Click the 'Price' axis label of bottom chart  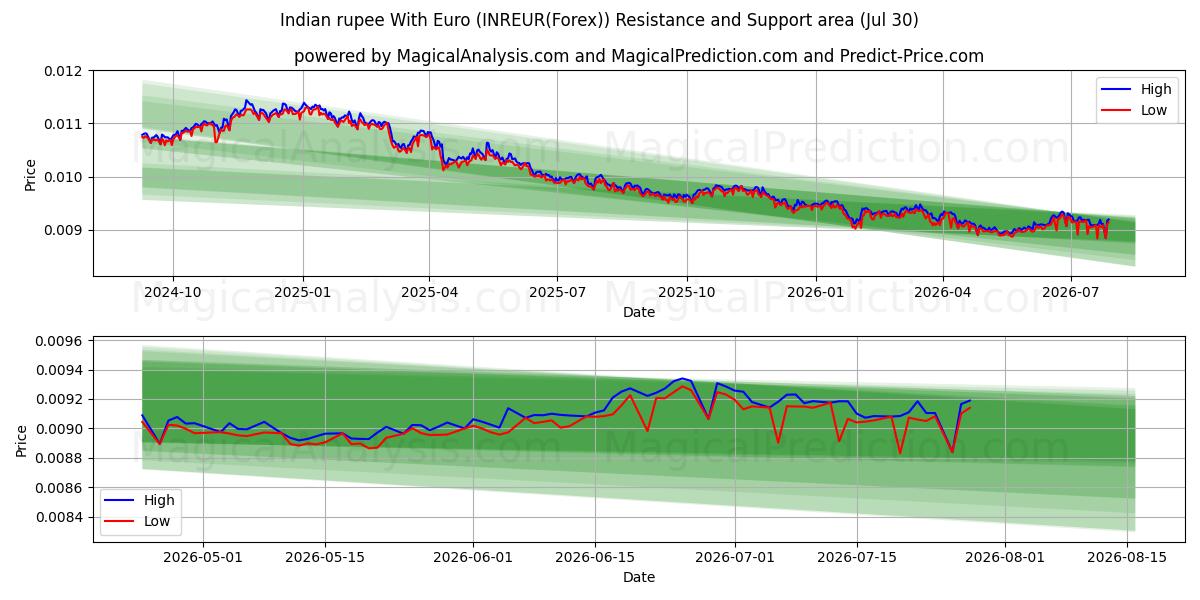click(x=23, y=440)
